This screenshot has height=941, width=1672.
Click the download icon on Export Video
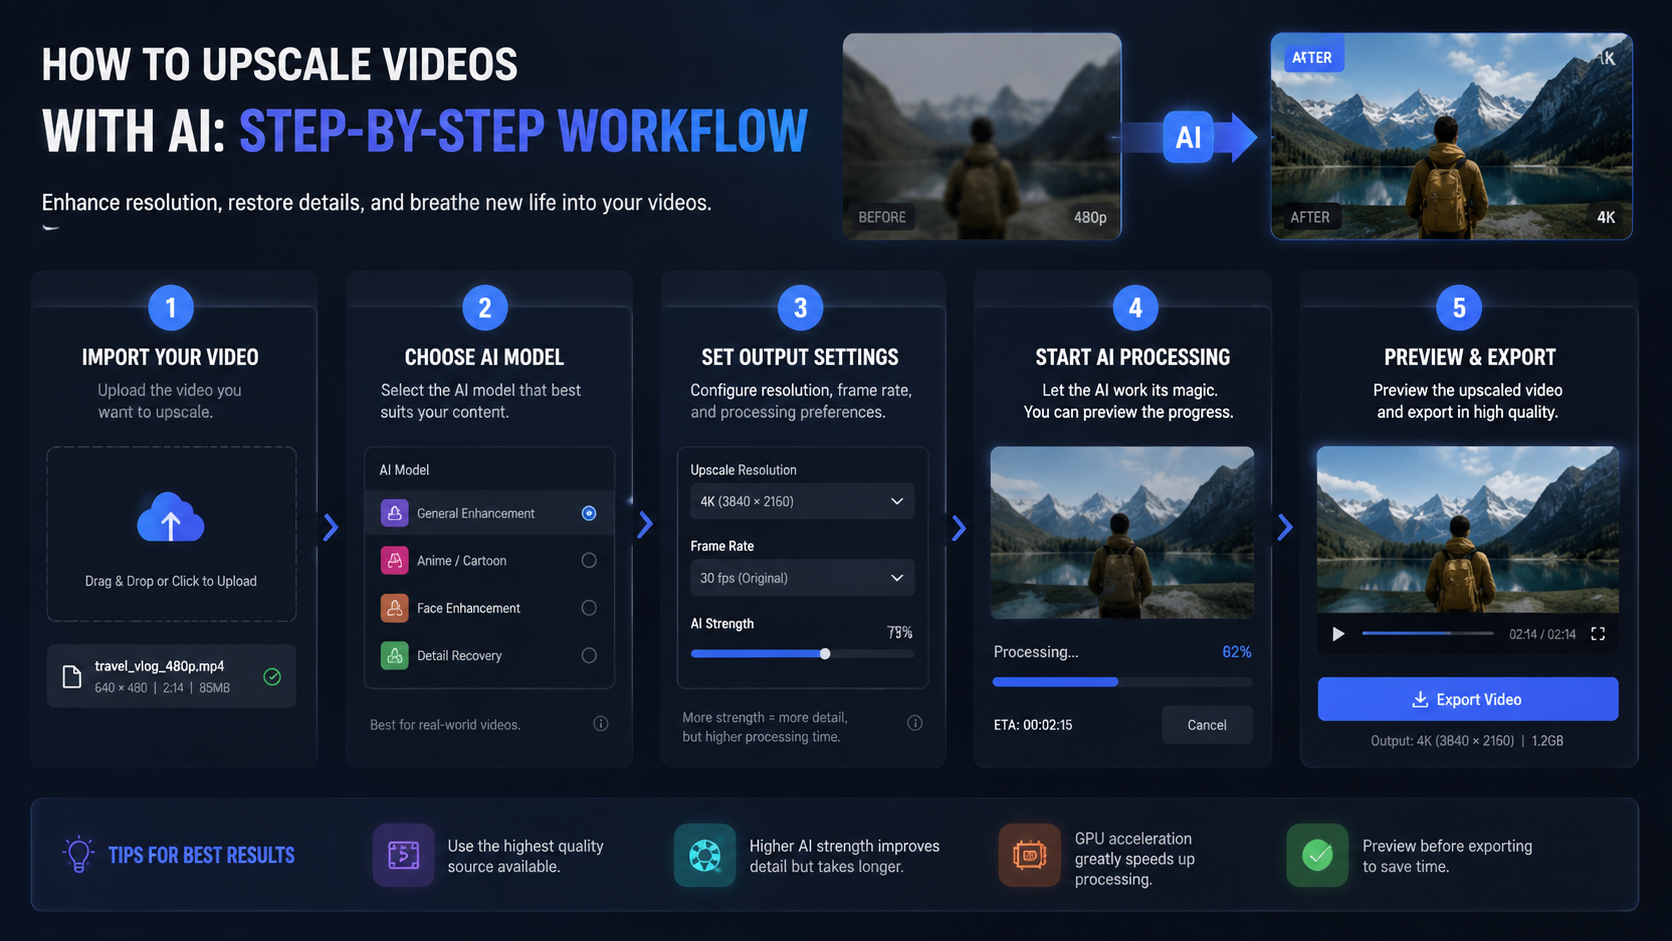click(x=1420, y=700)
